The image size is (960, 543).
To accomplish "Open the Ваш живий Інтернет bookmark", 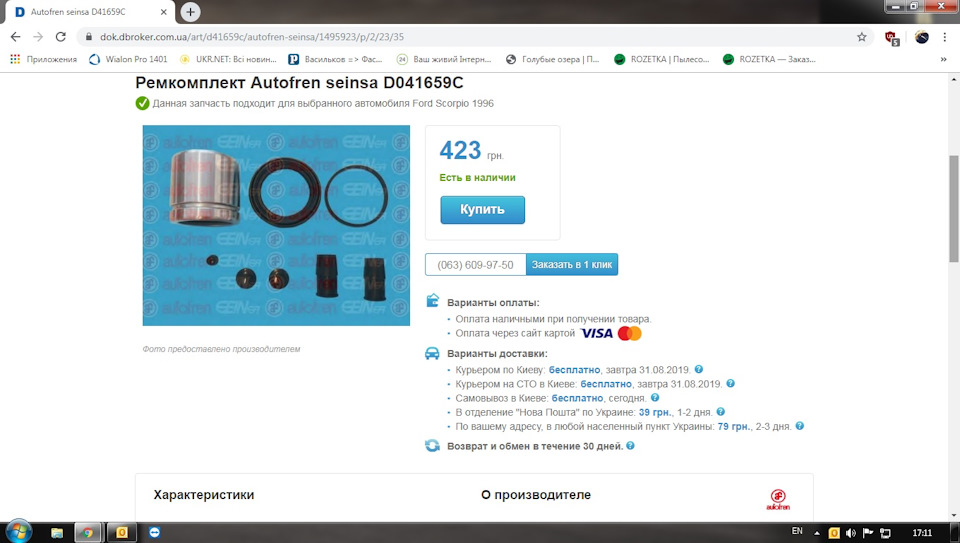I will (x=444, y=59).
